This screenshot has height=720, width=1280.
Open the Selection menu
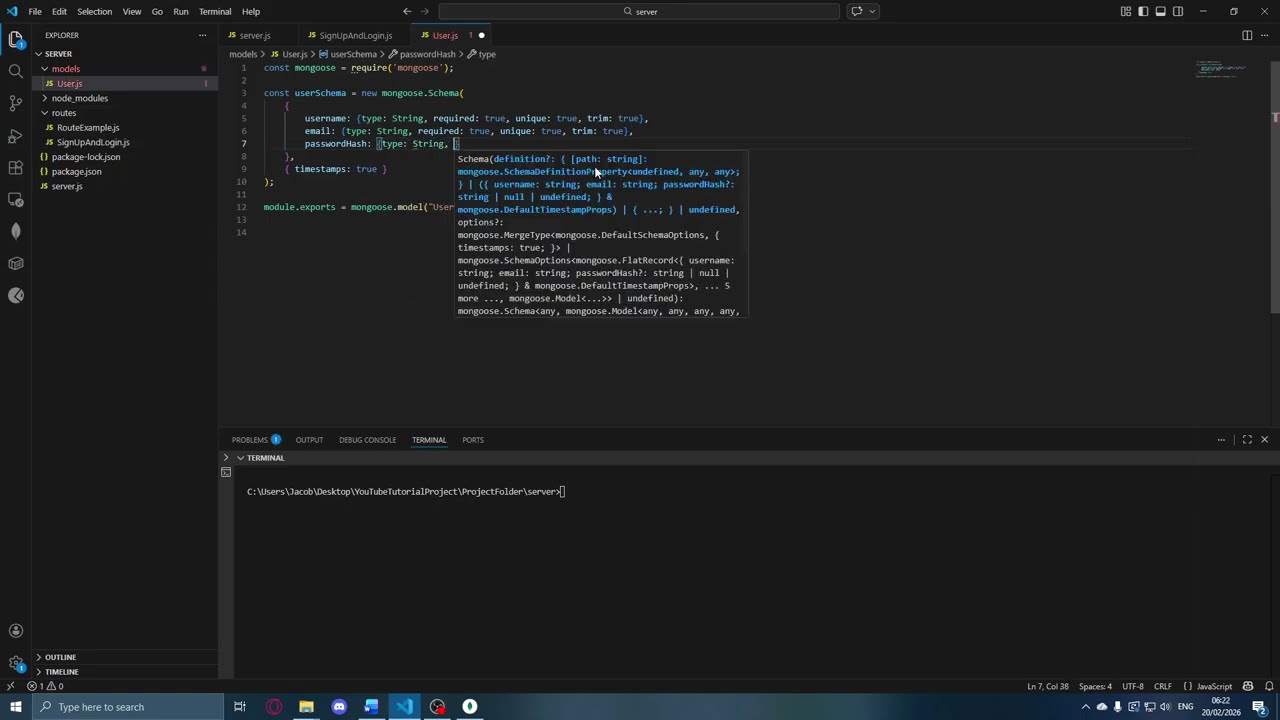[94, 11]
